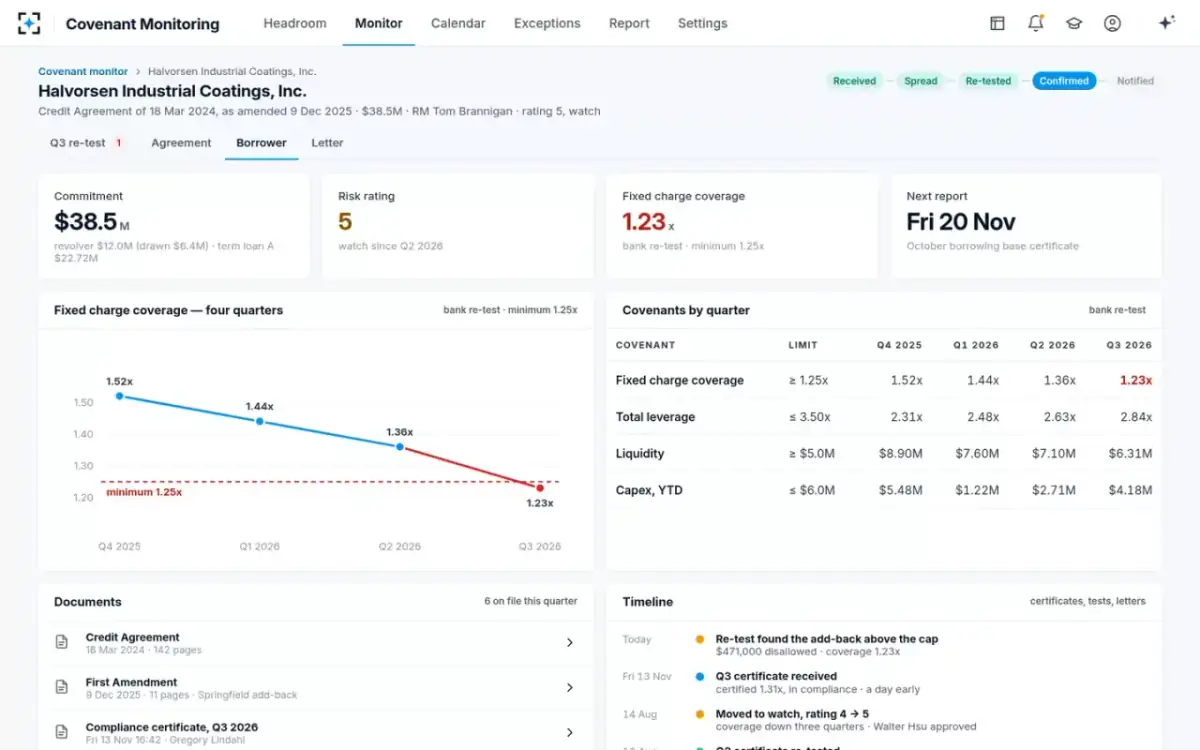This screenshot has width=1200, height=750.
Task: Click the Confirmed status step
Action: (1064, 81)
